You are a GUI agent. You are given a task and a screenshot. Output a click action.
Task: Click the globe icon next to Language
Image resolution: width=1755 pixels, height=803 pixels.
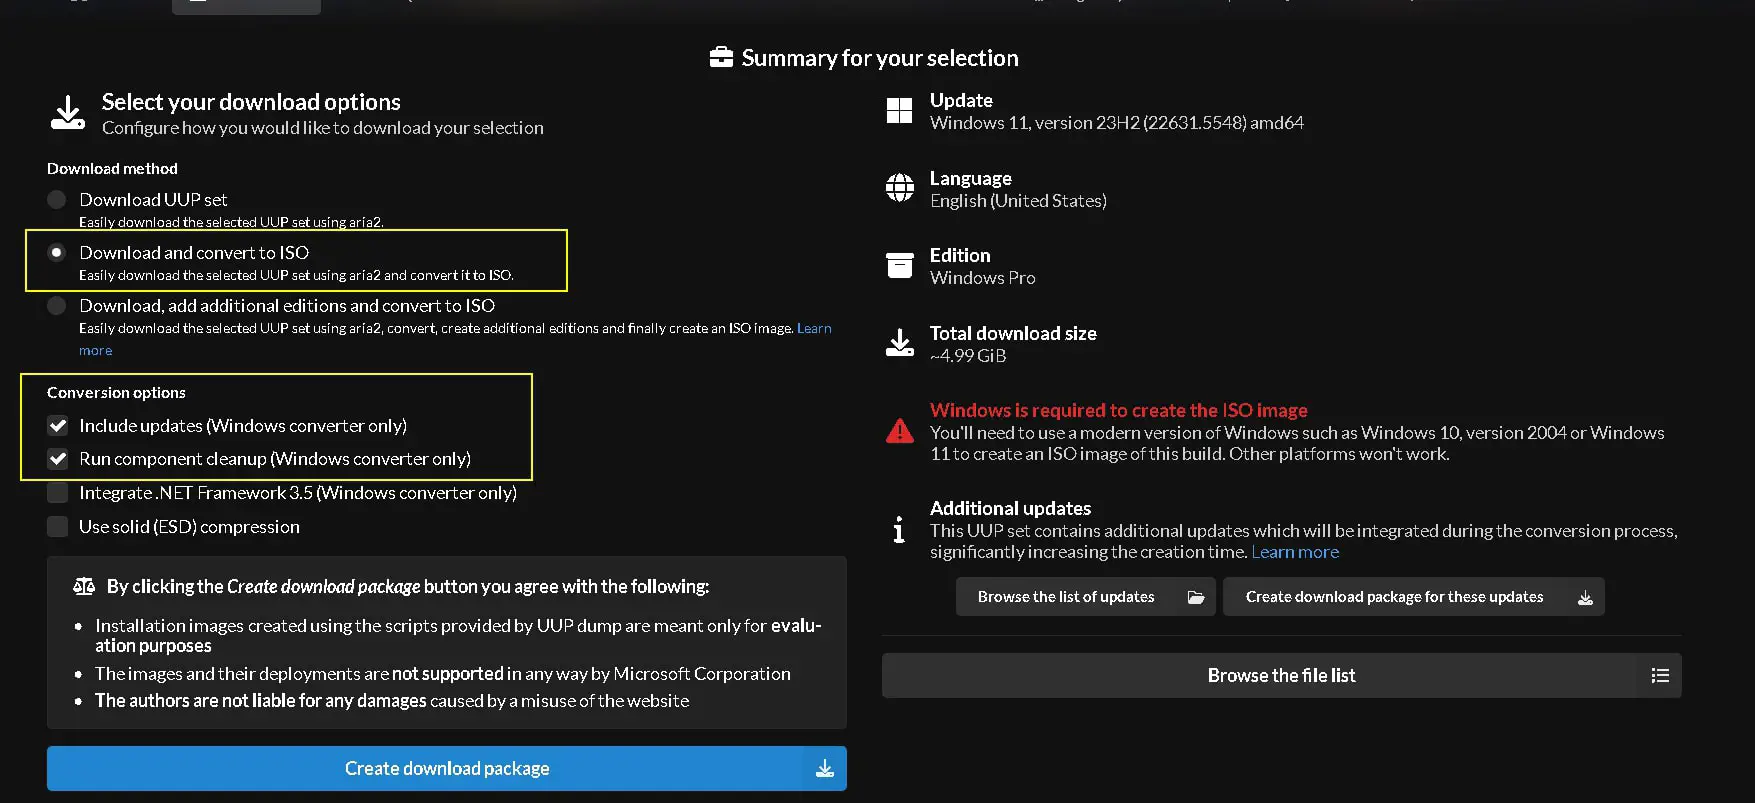[899, 188]
